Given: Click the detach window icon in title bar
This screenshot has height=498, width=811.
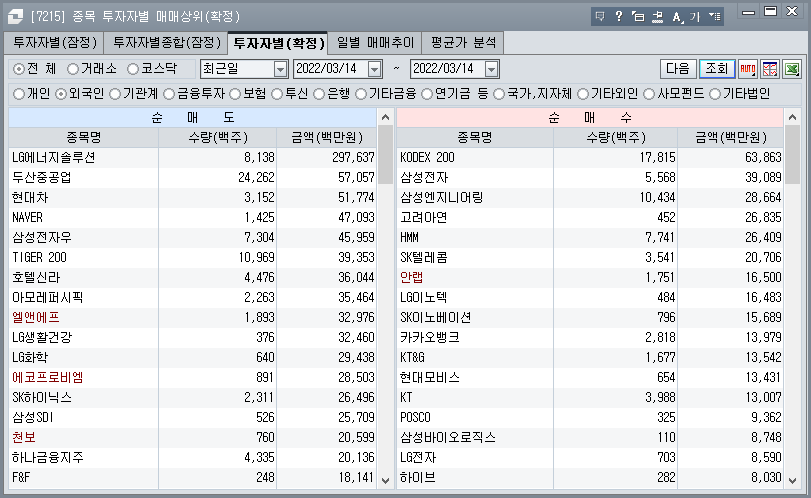Looking at the screenshot, I should click(x=638, y=17).
